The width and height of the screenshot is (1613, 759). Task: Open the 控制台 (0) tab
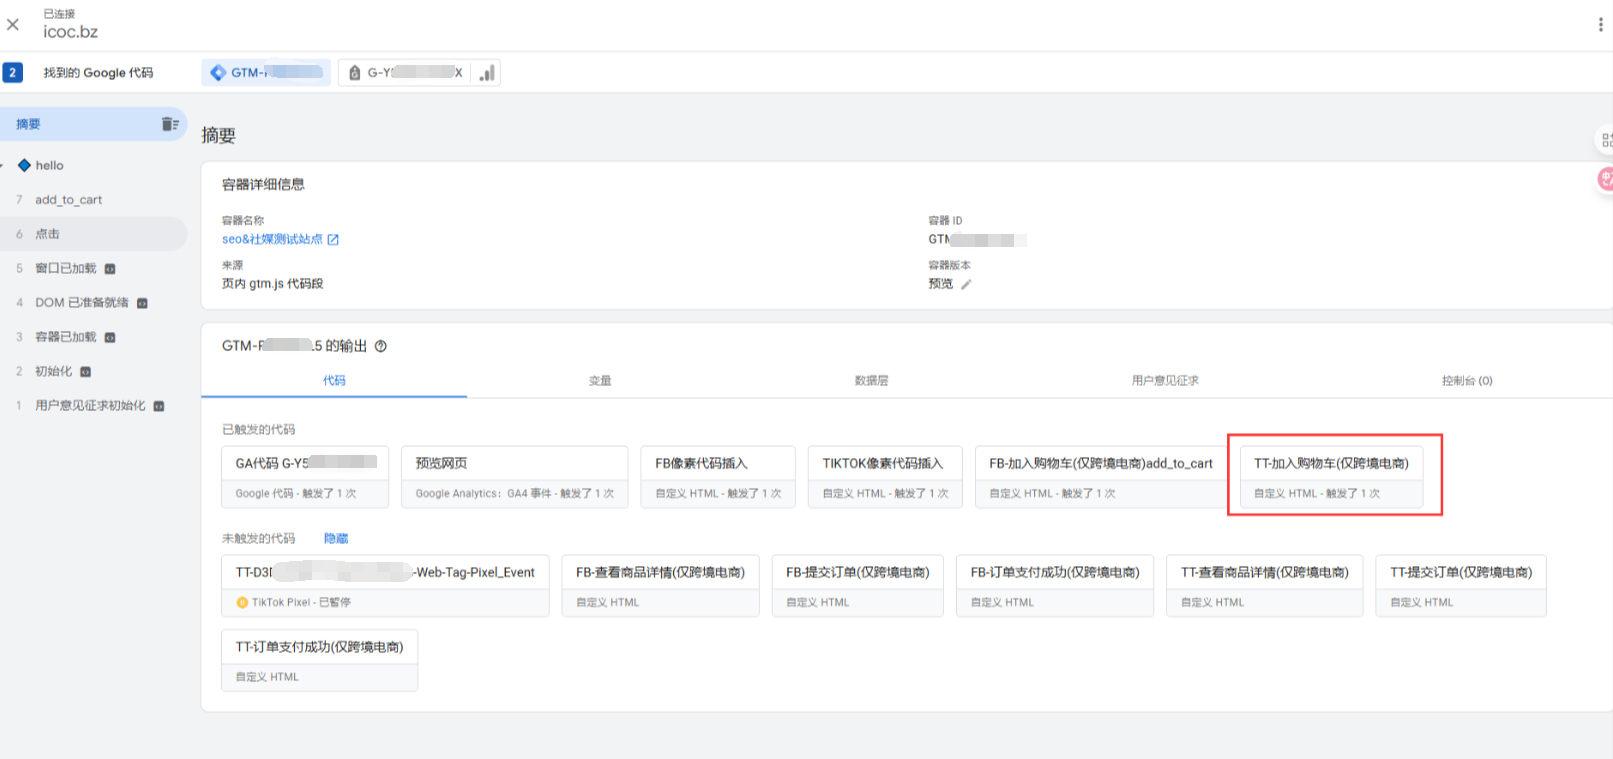click(x=1466, y=381)
